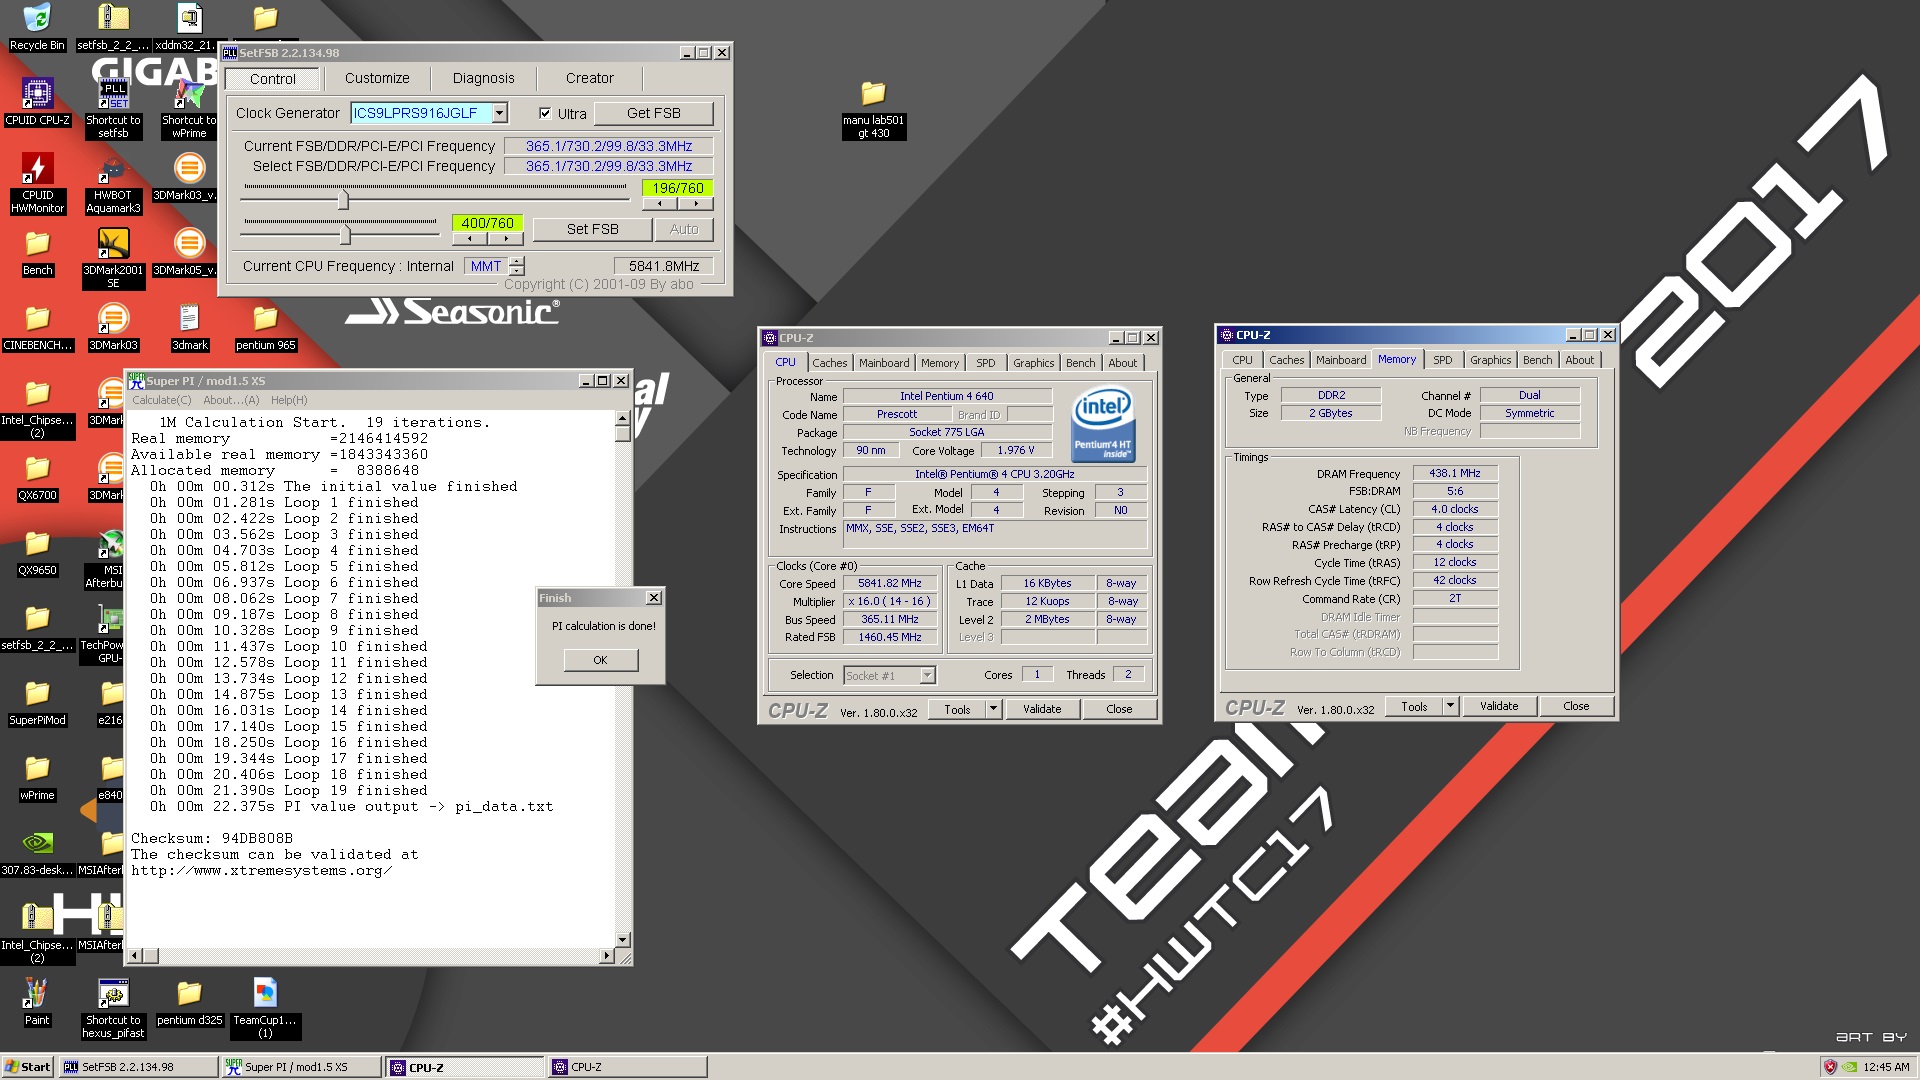The image size is (1920, 1080).
Task: Click the Set FSB button
Action: pyautogui.click(x=593, y=229)
